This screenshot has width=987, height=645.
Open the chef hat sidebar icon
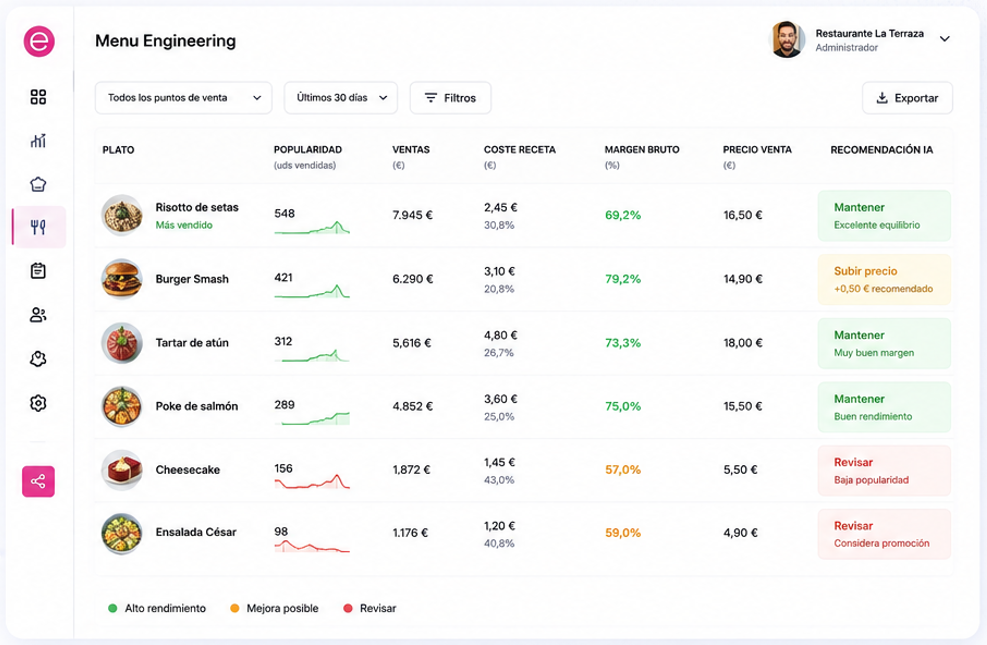tap(38, 184)
